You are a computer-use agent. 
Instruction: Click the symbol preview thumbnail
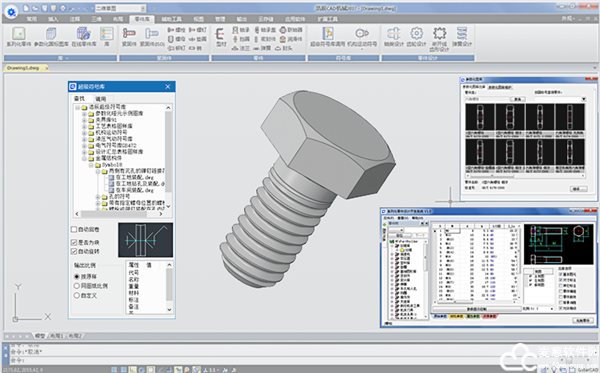point(145,240)
